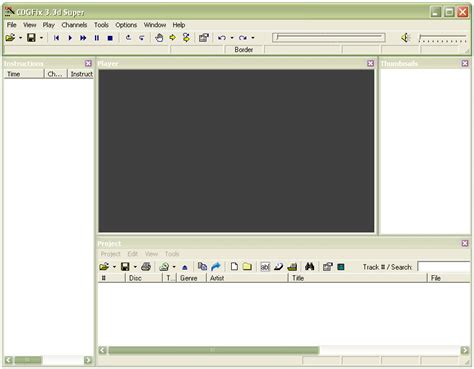Expand the Redo history dropdown arrow
Screen dimensions: 474x369
tap(253, 38)
